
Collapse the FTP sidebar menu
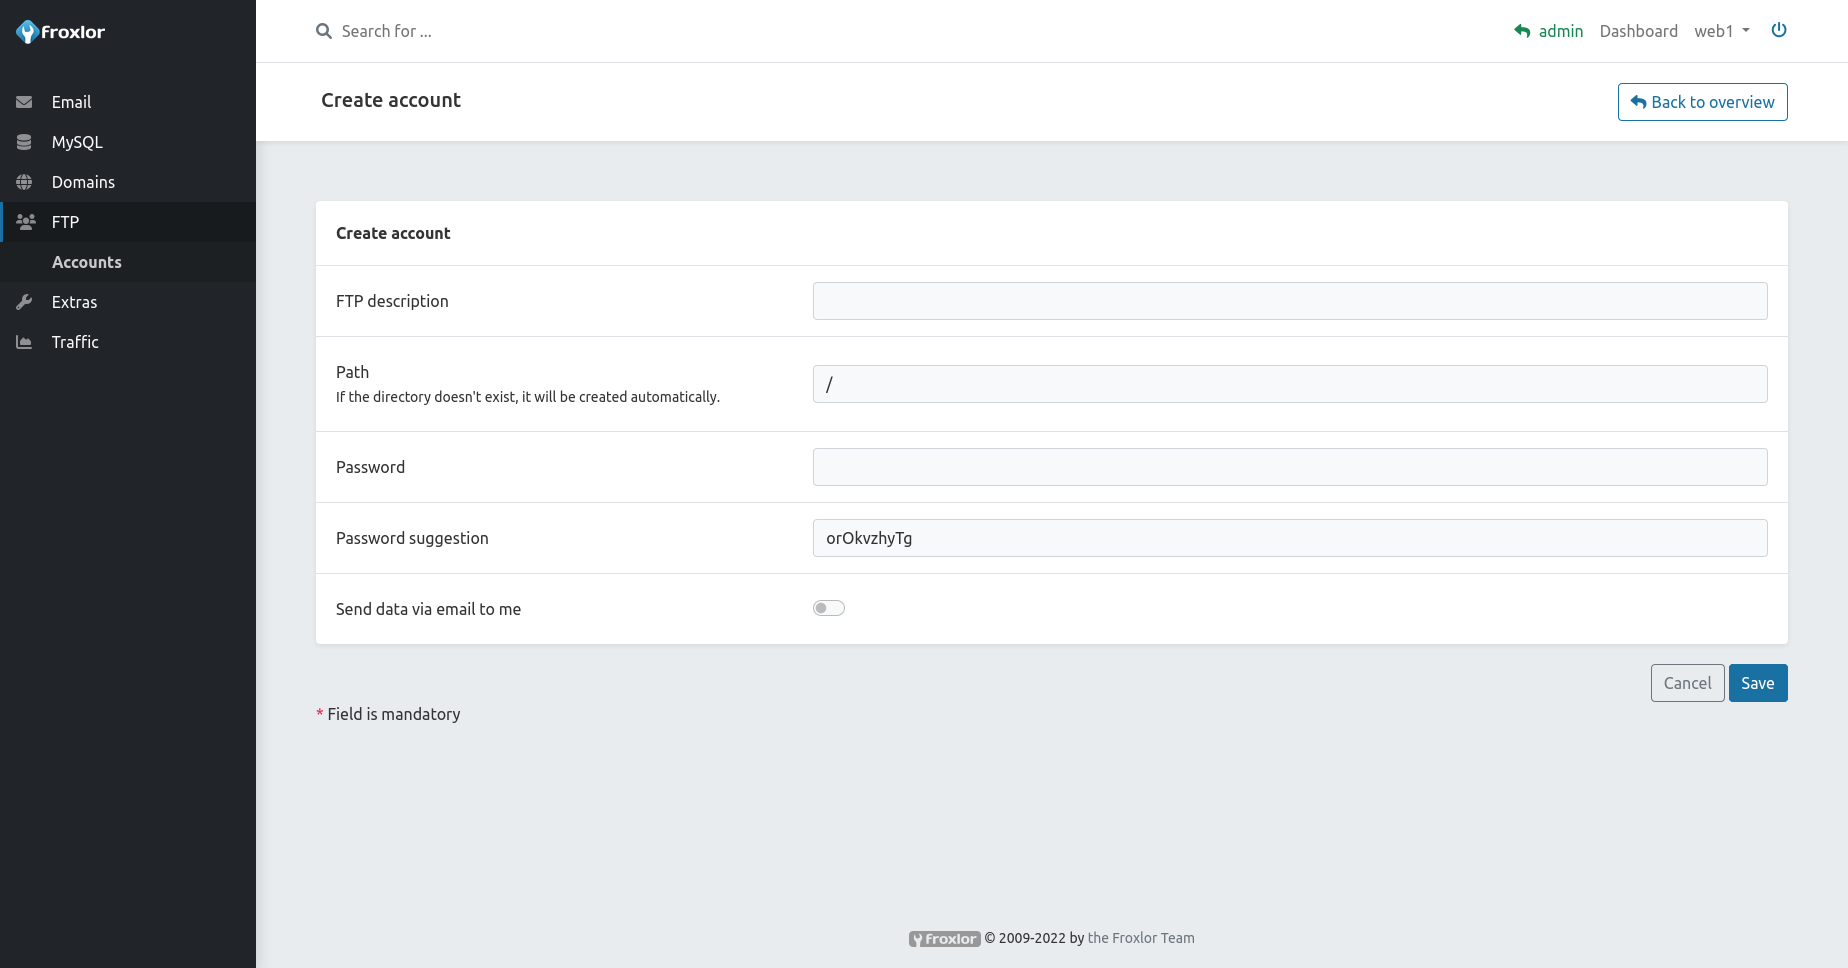click(x=65, y=222)
